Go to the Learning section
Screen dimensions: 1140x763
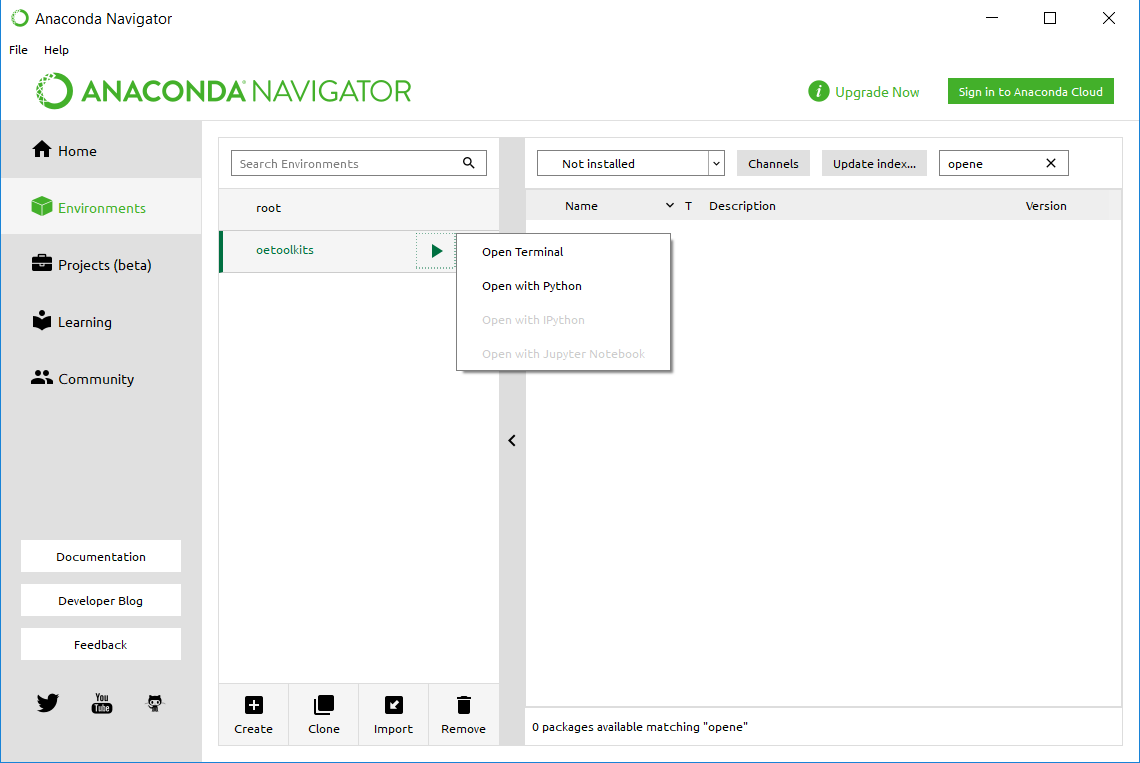point(101,321)
